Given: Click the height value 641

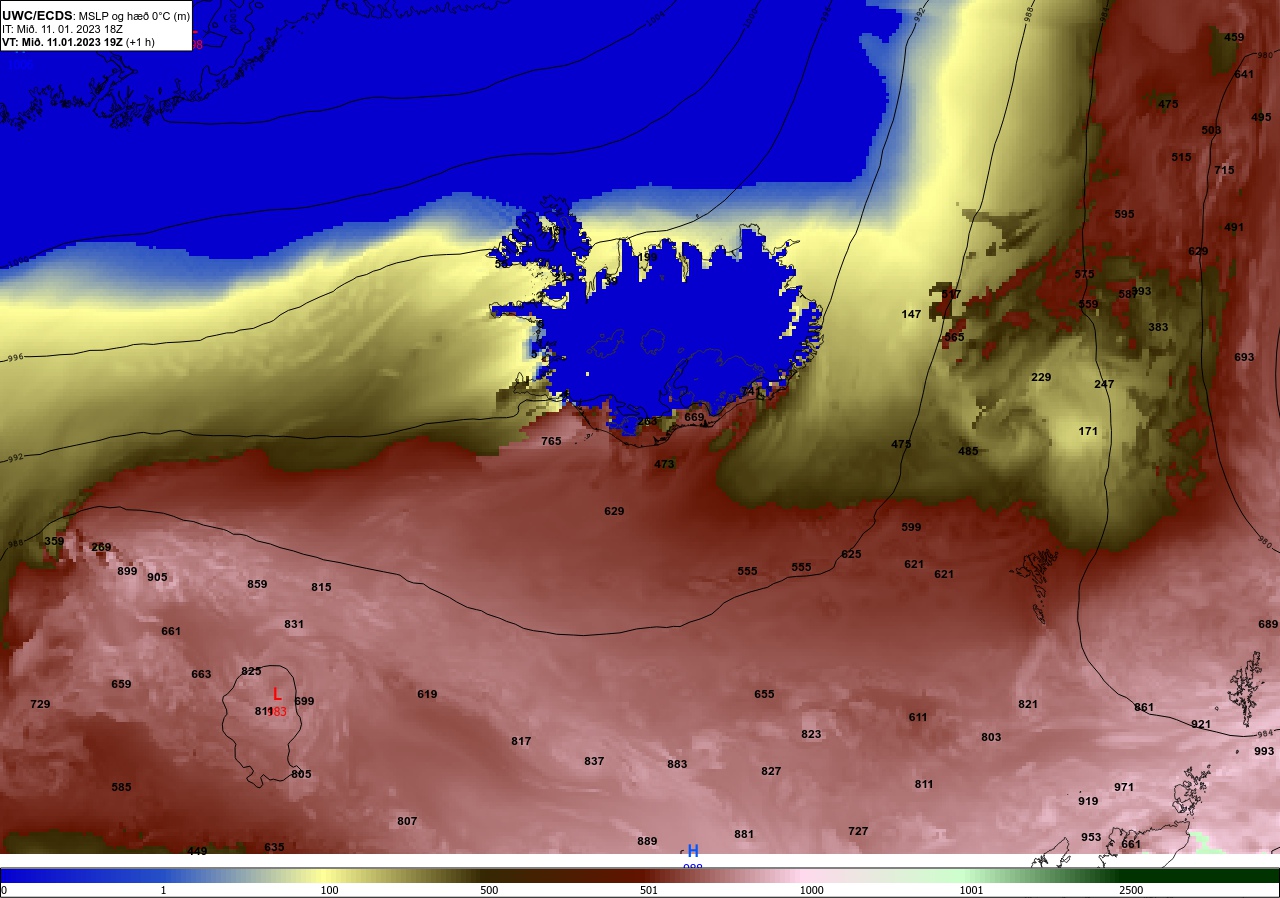Looking at the screenshot, I should pyautogui.click(x=1244, y=74).
